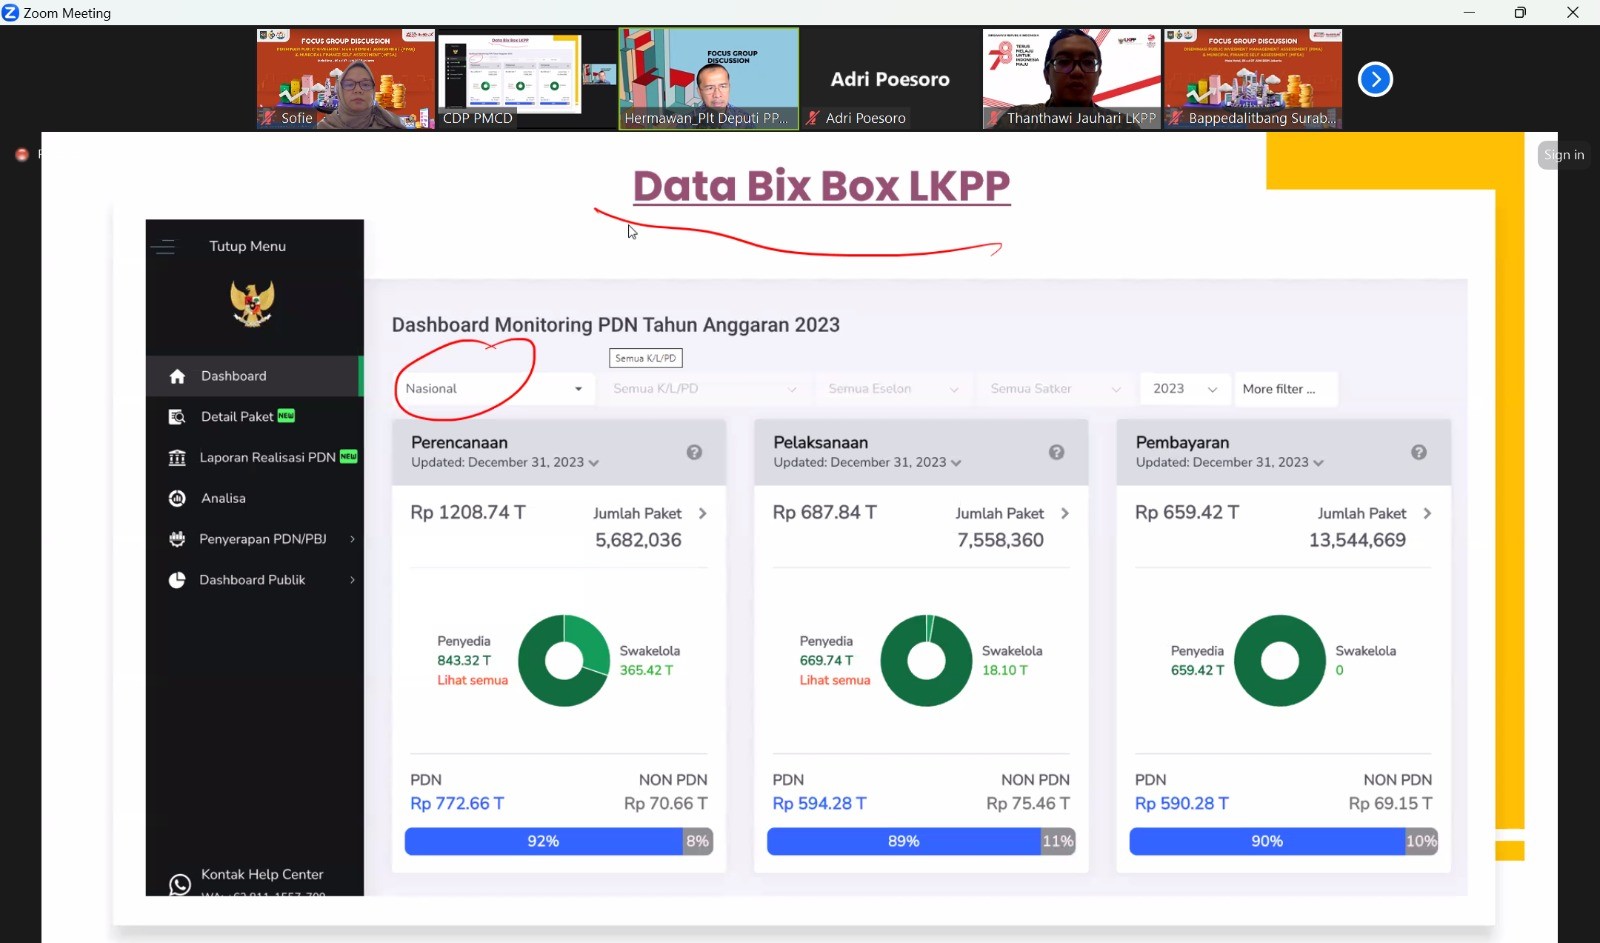Click Lihat semua link in Perencanaan card
The height and width of the screenshot is (943, 1600).
point(472,681)
